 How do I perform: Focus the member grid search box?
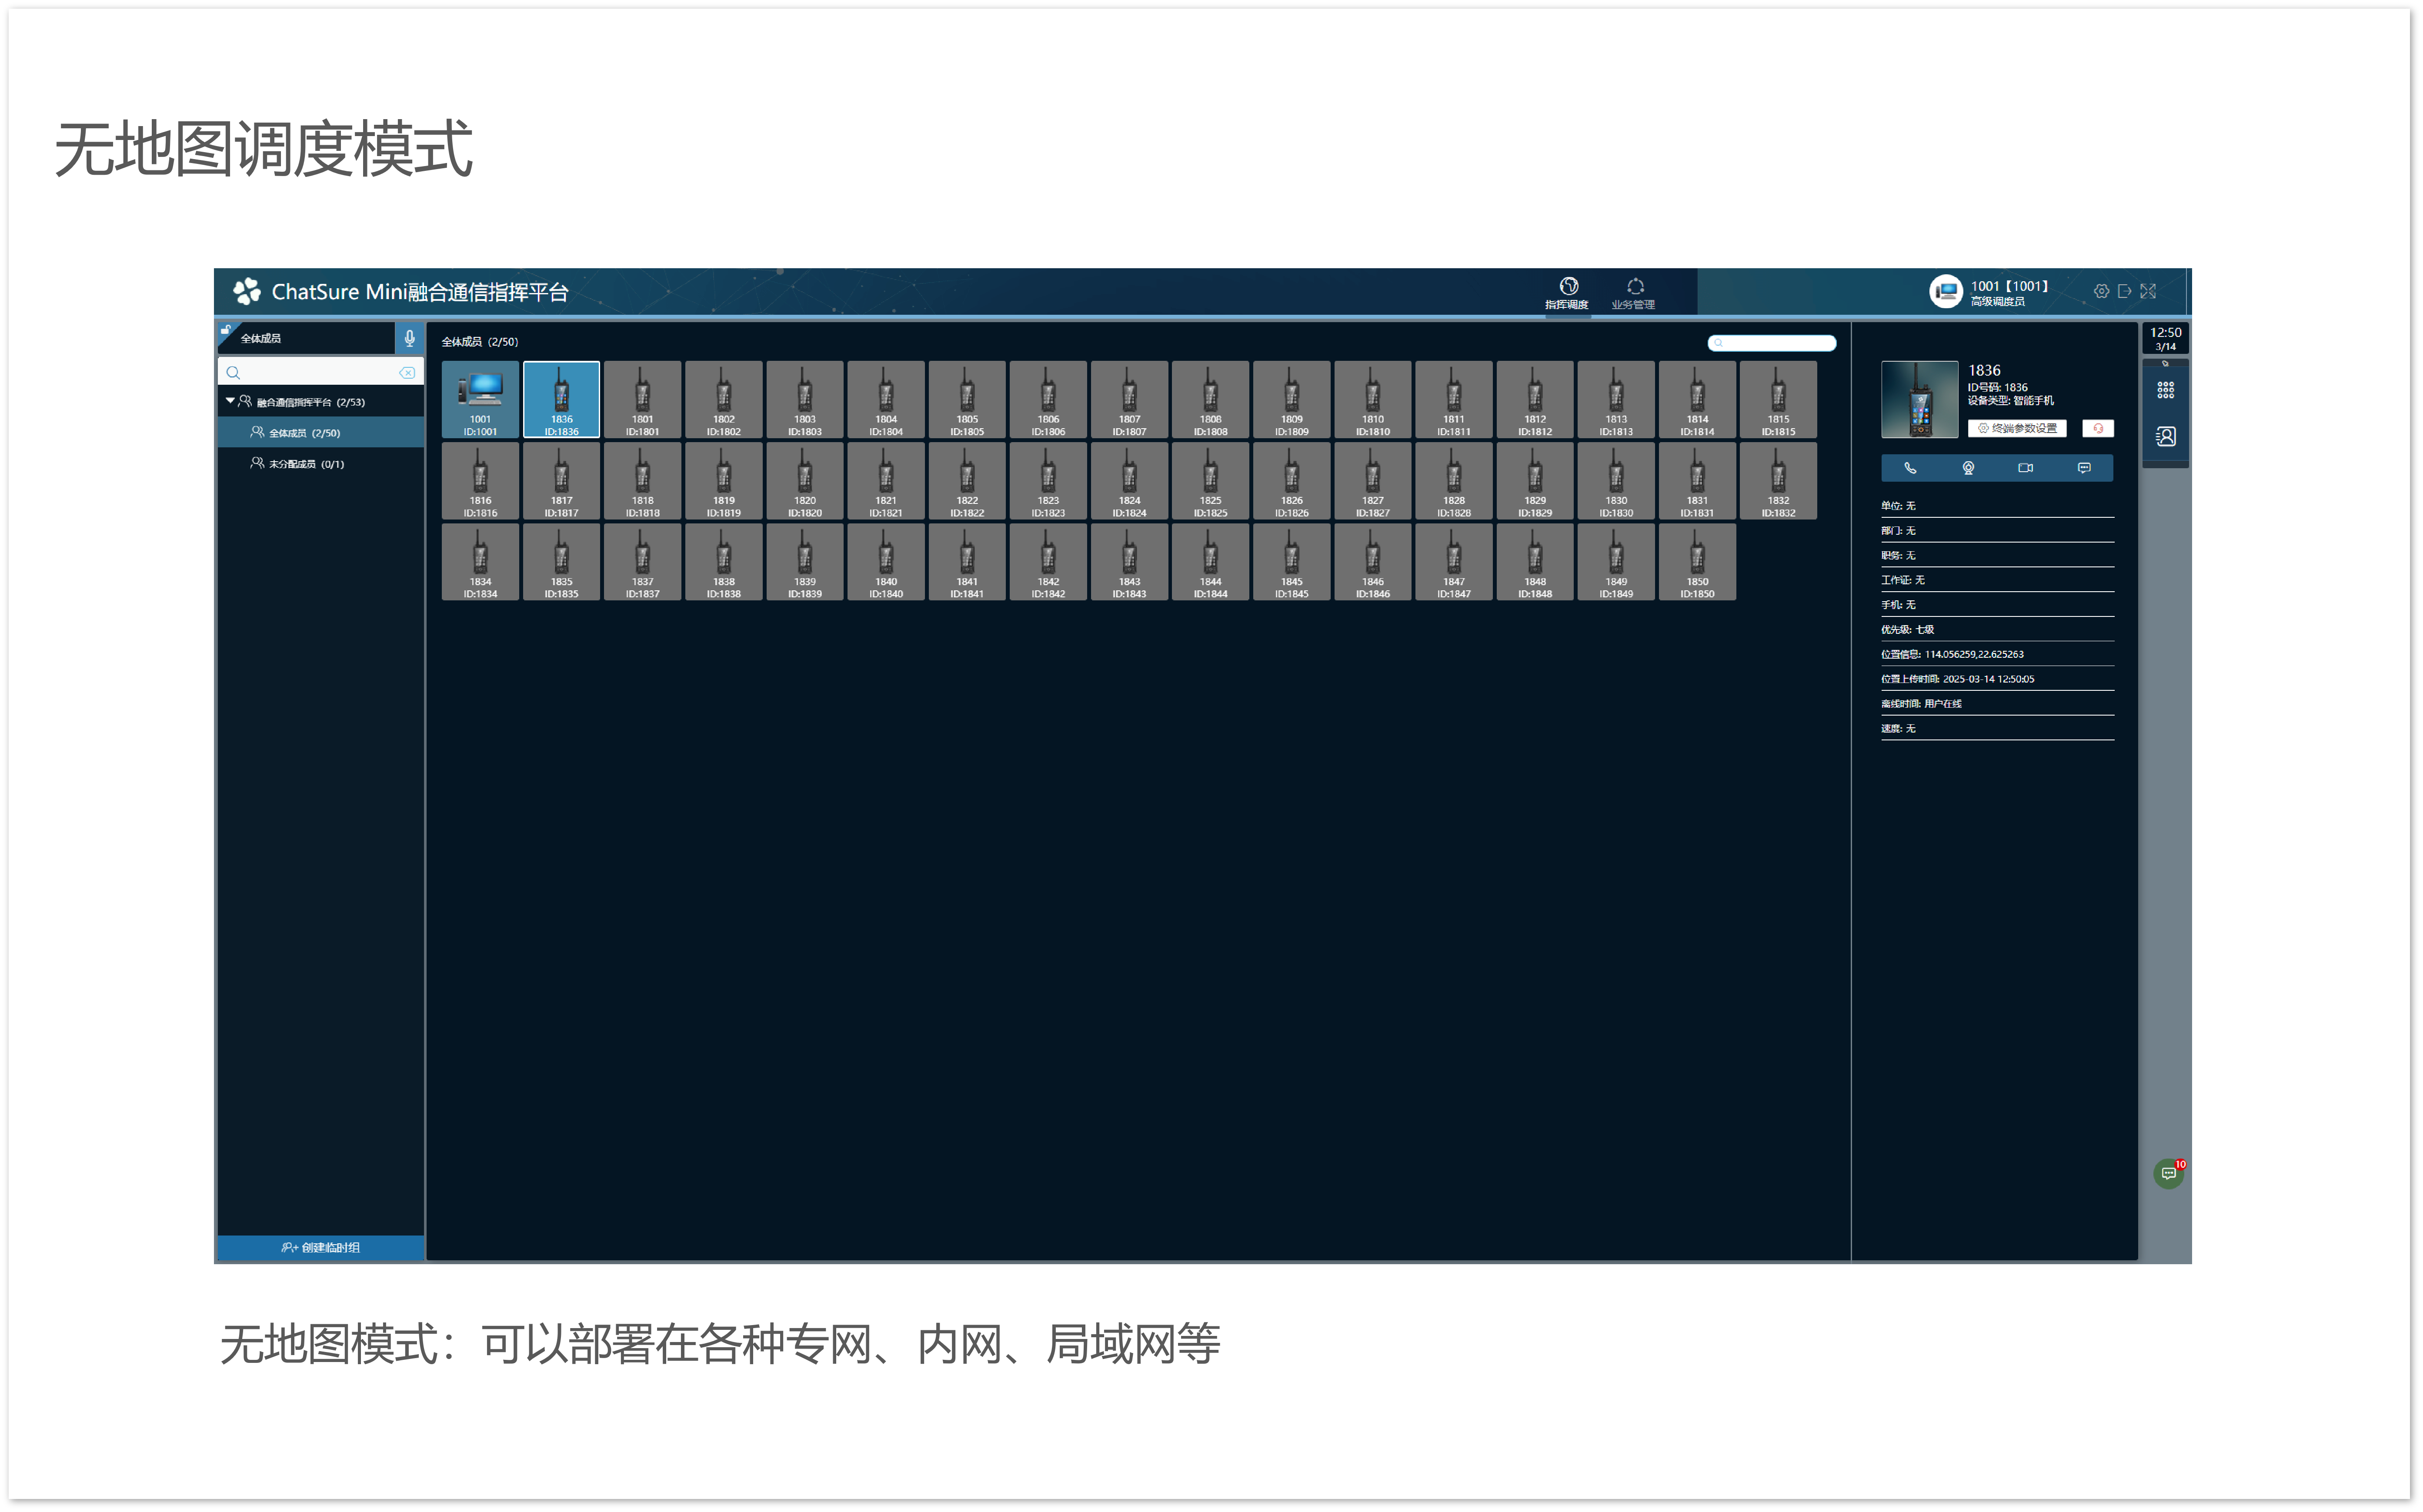(x=1771, y=343)
